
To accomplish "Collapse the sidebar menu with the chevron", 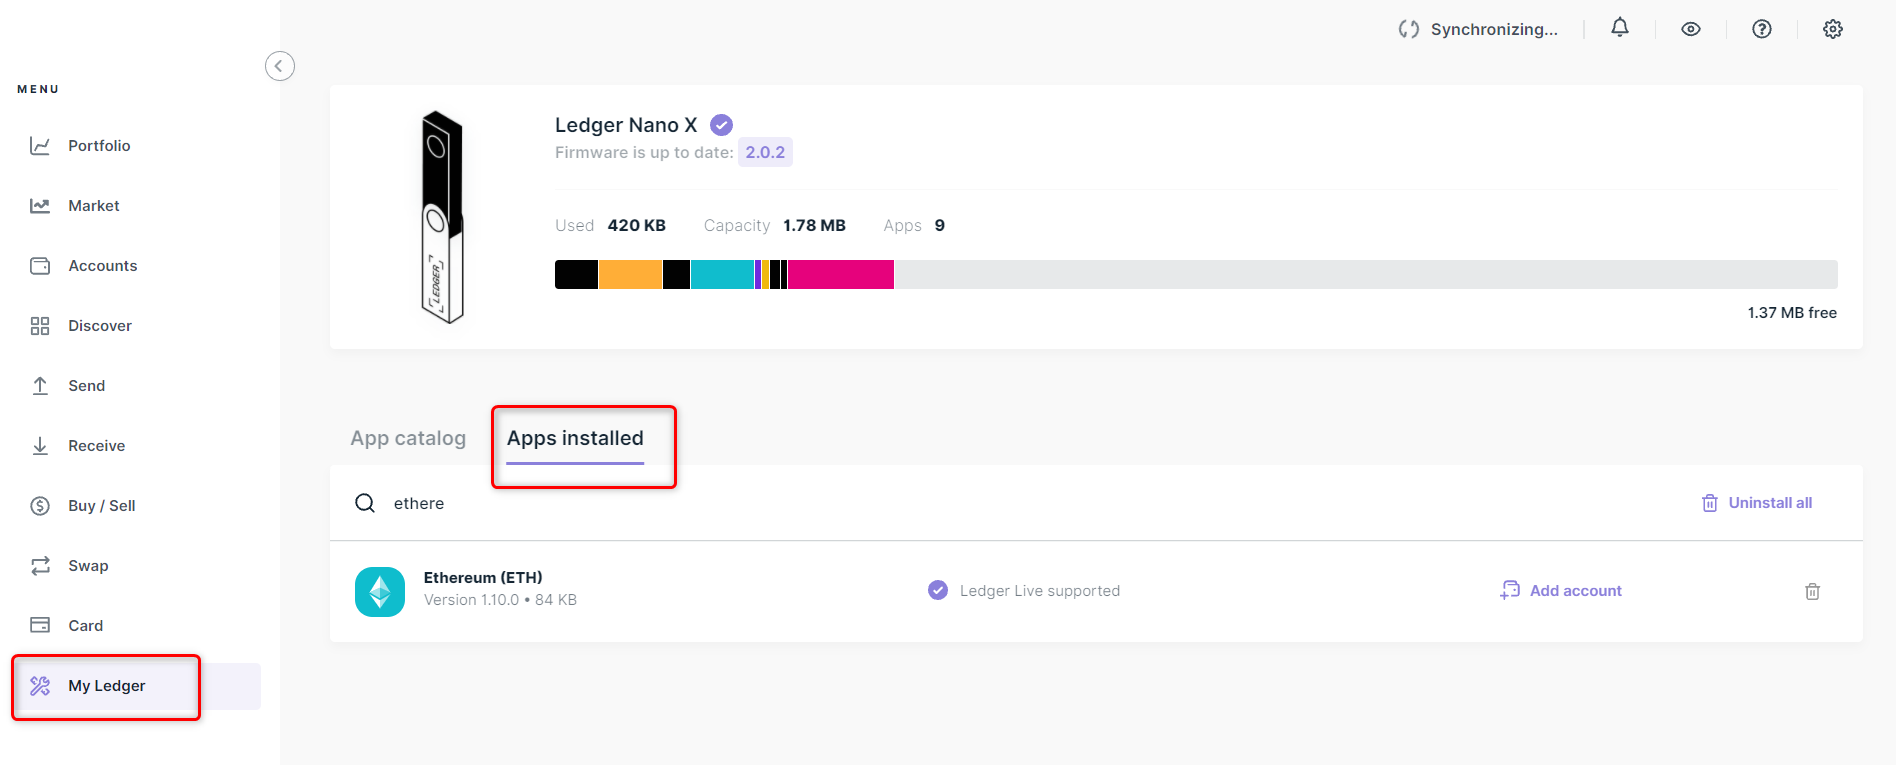I will (280, 66).
